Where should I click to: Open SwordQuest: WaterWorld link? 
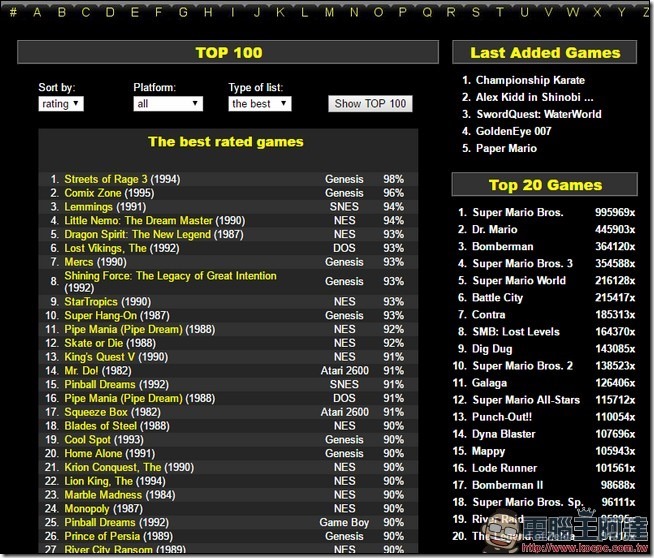[538, 114]
